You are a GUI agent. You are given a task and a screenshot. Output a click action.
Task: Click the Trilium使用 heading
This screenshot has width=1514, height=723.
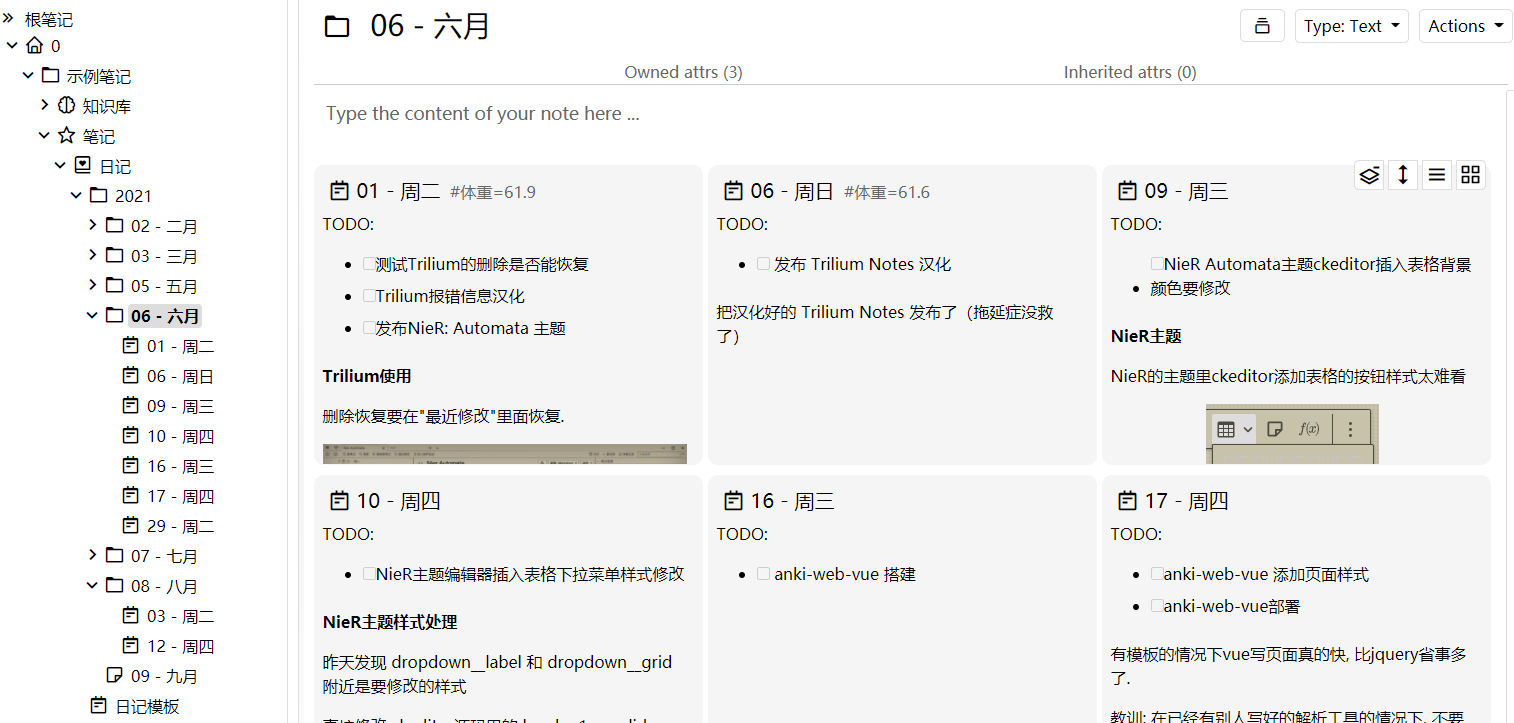(367, 376)
